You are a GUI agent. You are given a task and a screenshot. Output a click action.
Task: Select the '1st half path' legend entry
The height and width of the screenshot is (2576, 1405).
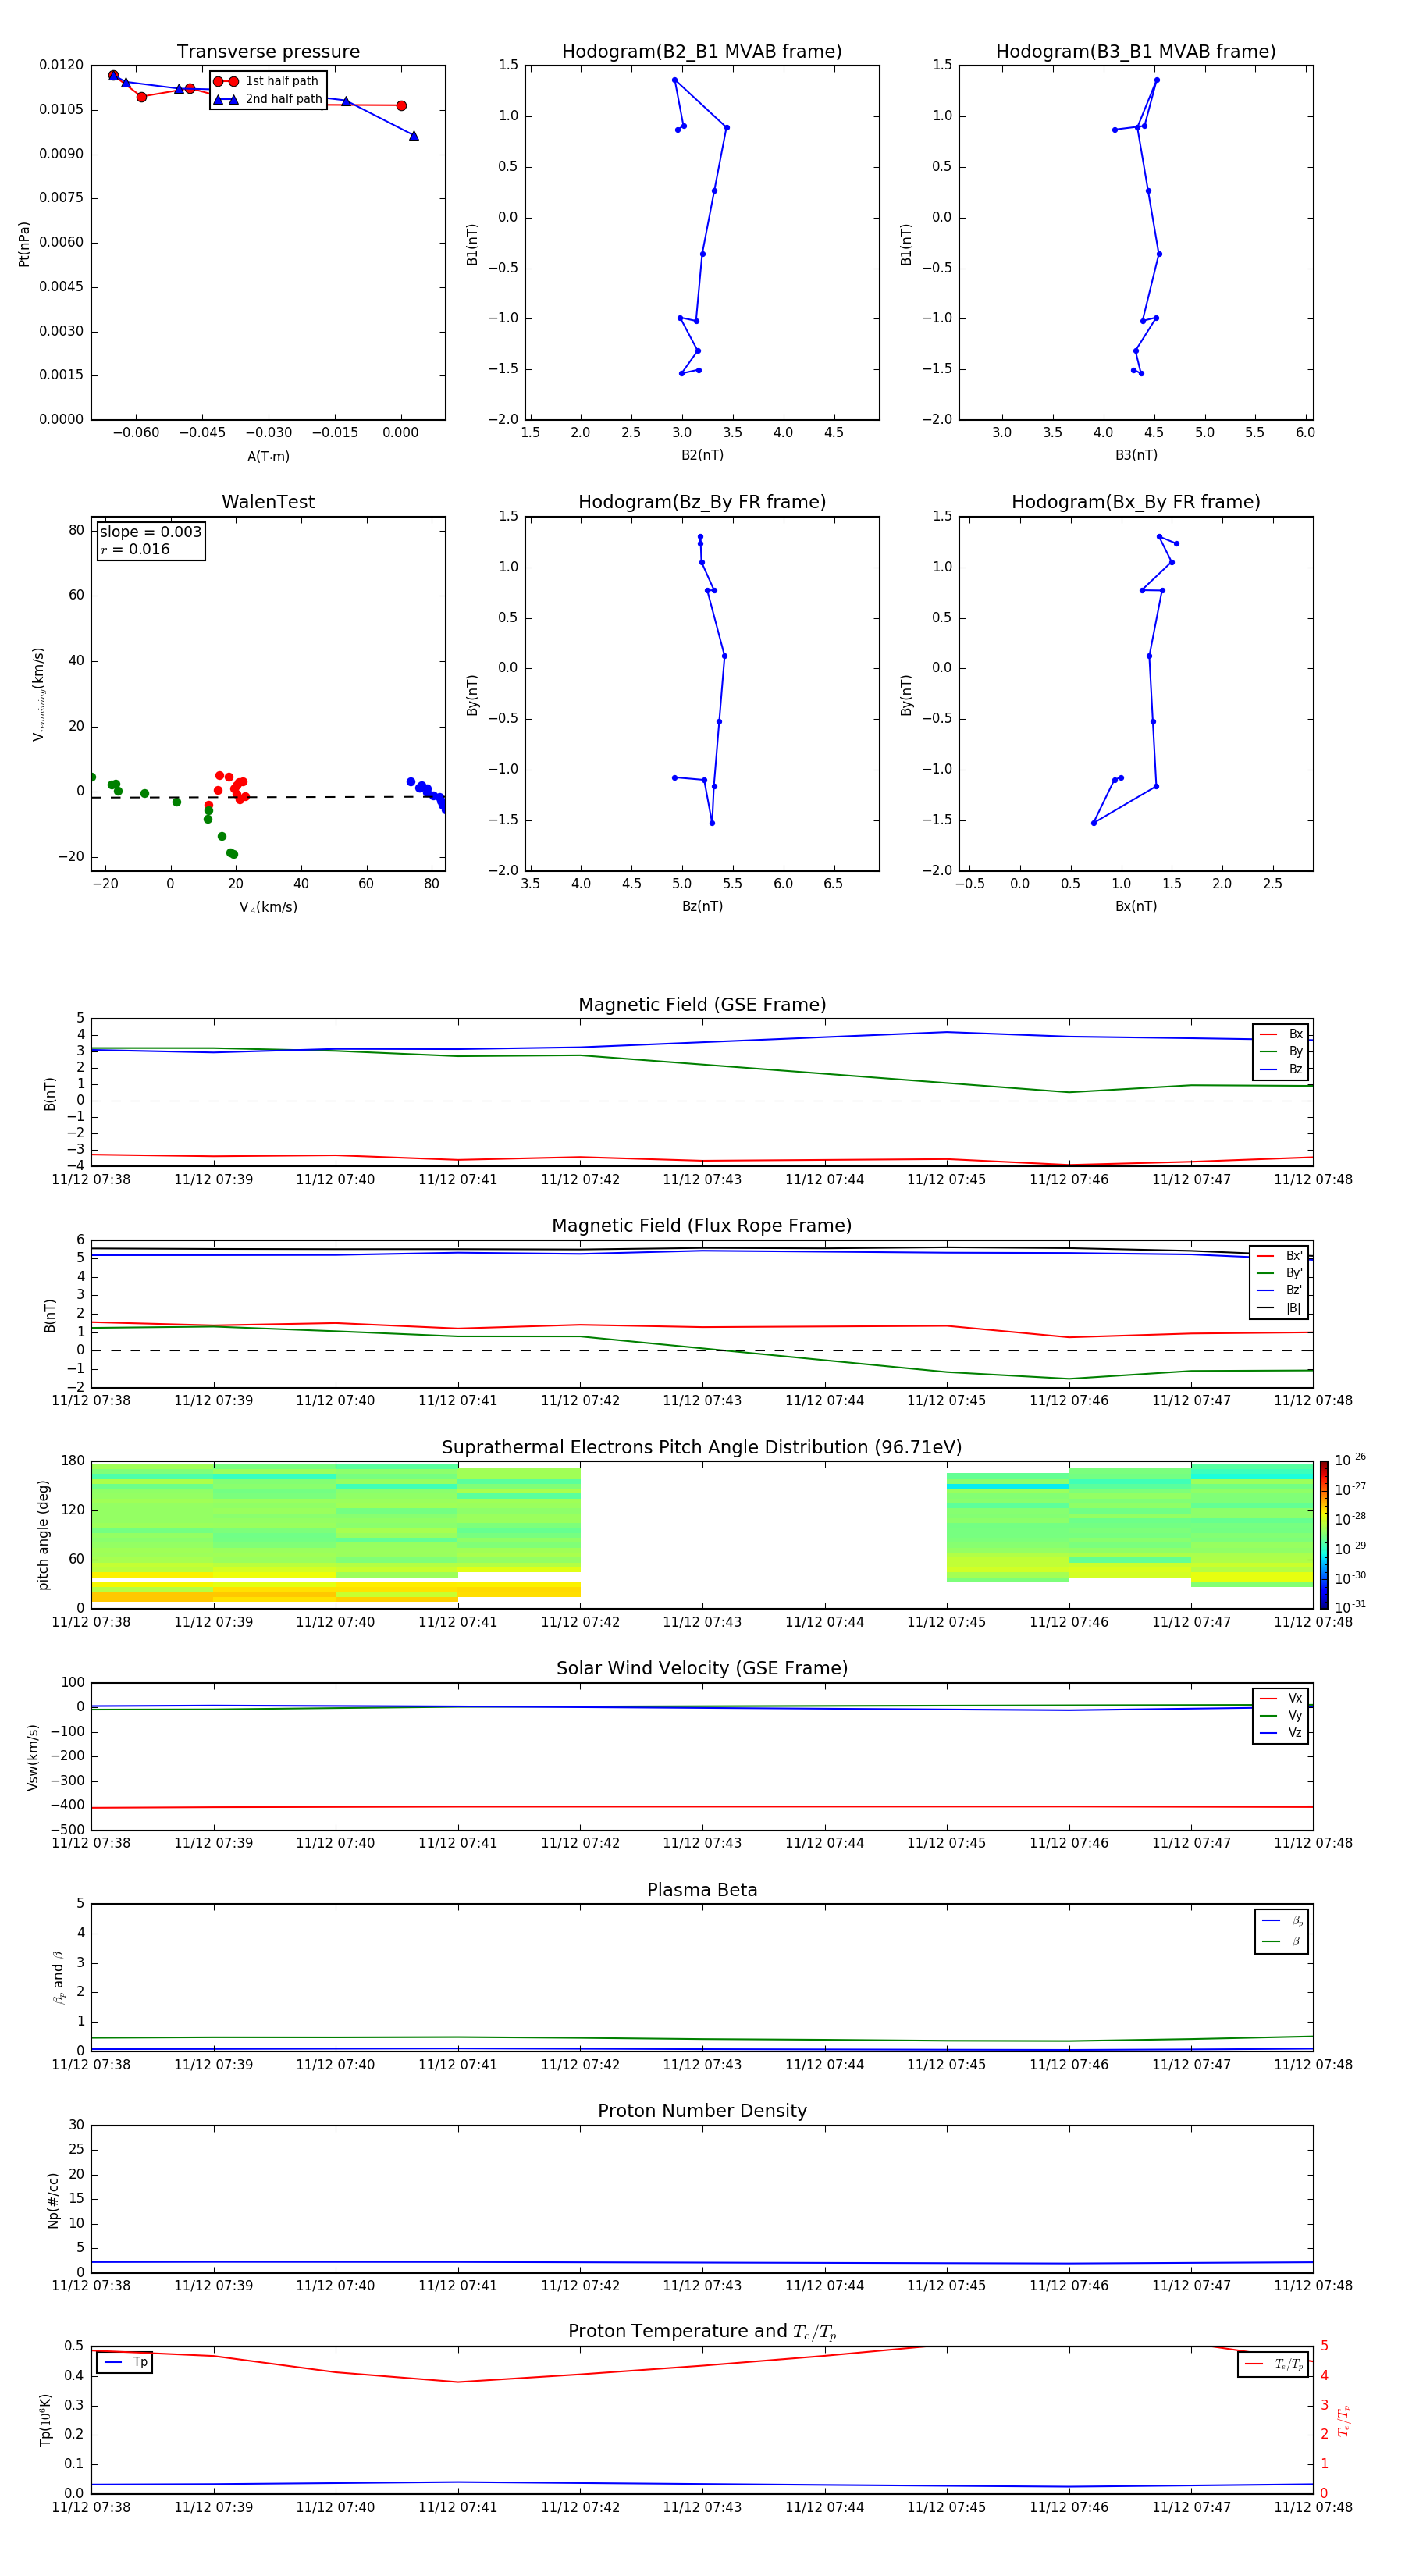pyautogui.click(x=266, y=81)
